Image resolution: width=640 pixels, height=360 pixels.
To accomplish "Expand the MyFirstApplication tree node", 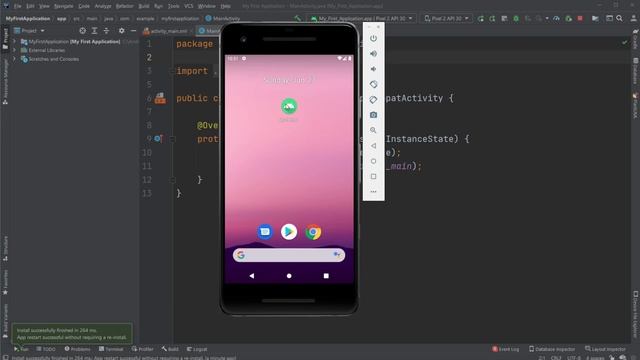I will coord(14,42).
